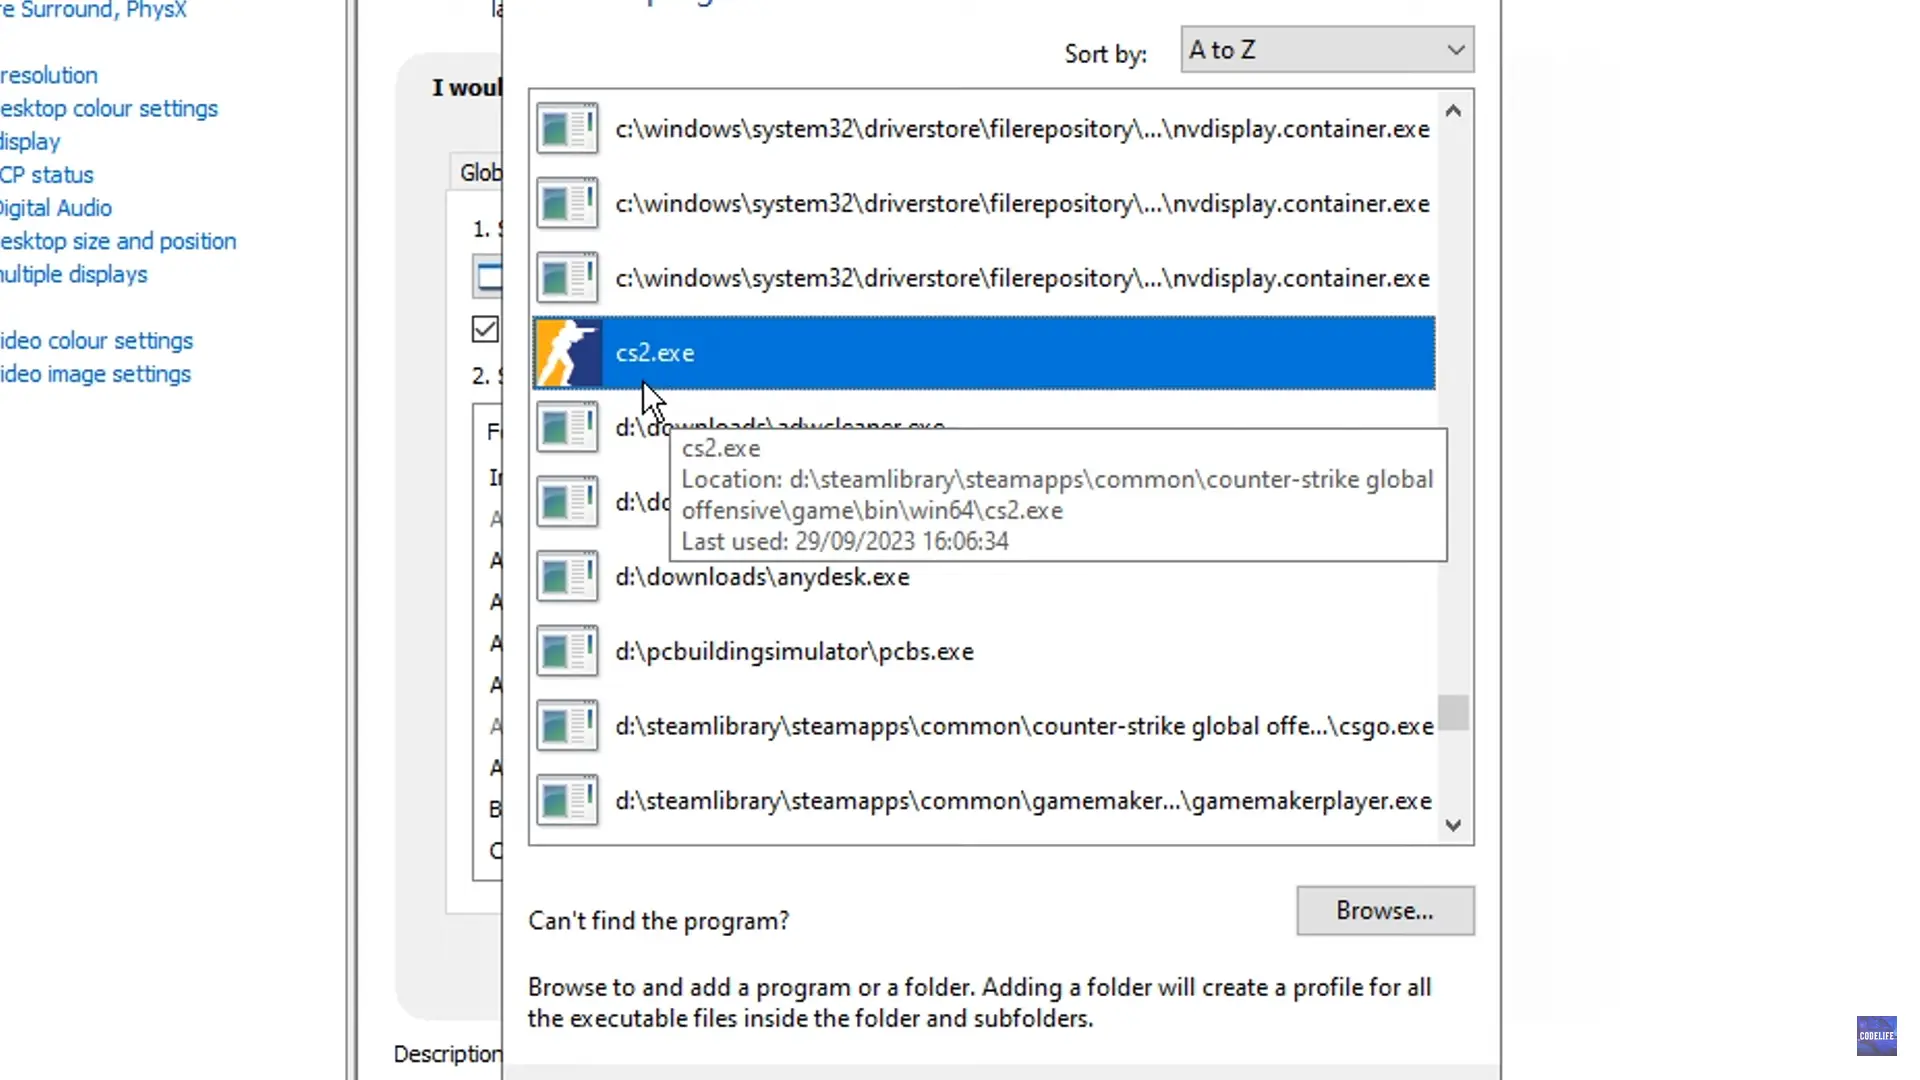Viewport: 1920px width, 1080px height.
Task: Open HDCP status link in sidebar
Action: [47, 175]
